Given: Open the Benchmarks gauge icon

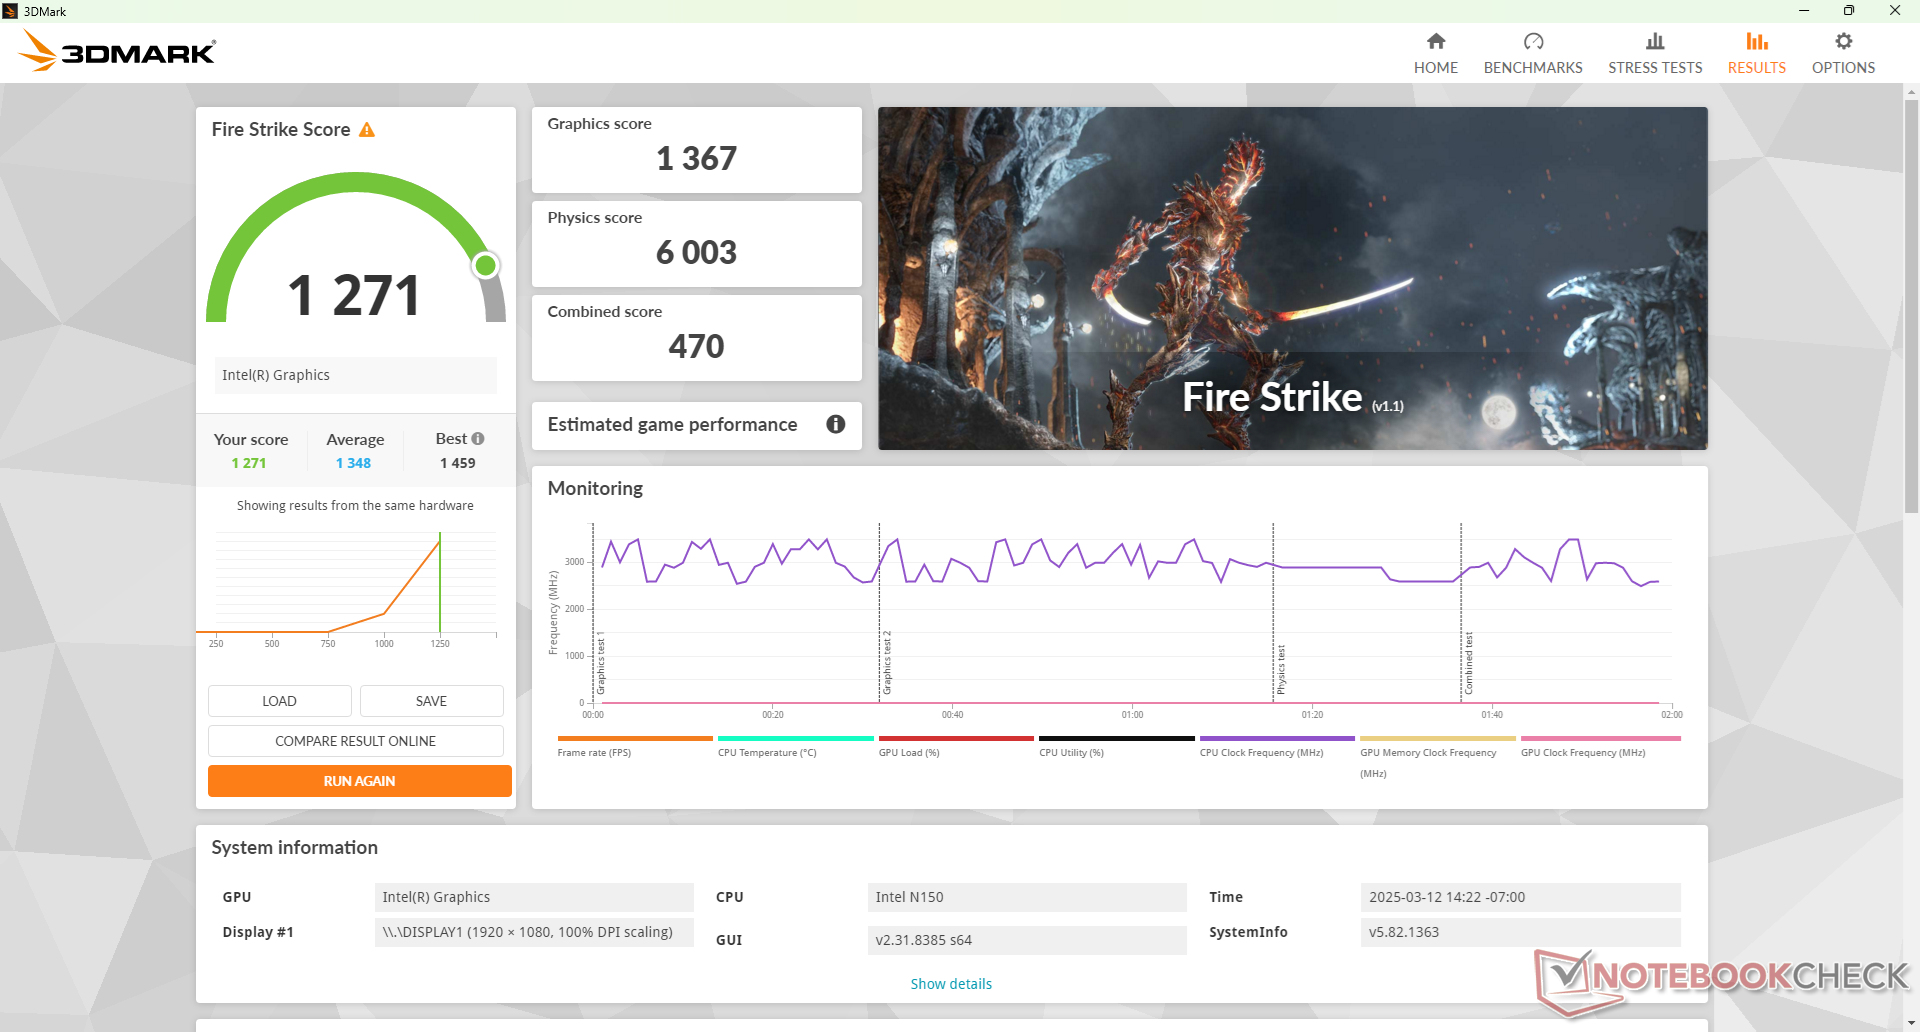Looking at the screenshot, I should (1533, 41).
